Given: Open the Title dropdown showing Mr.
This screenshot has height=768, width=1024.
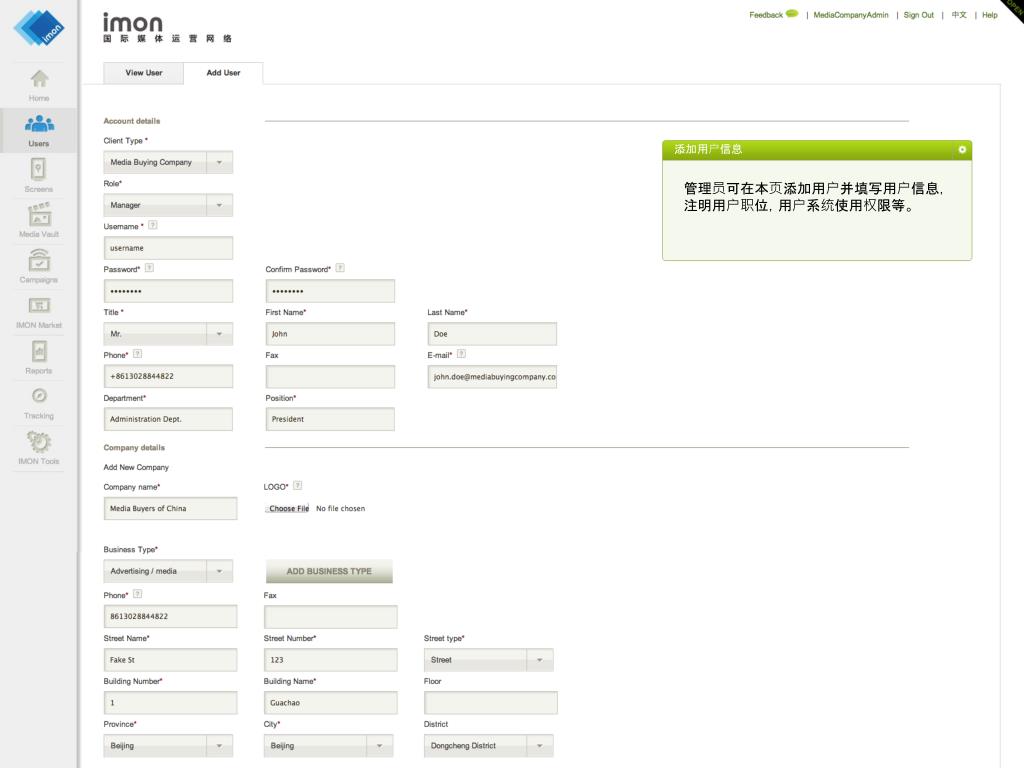Looking at the screenshot, I should (168, 334).
